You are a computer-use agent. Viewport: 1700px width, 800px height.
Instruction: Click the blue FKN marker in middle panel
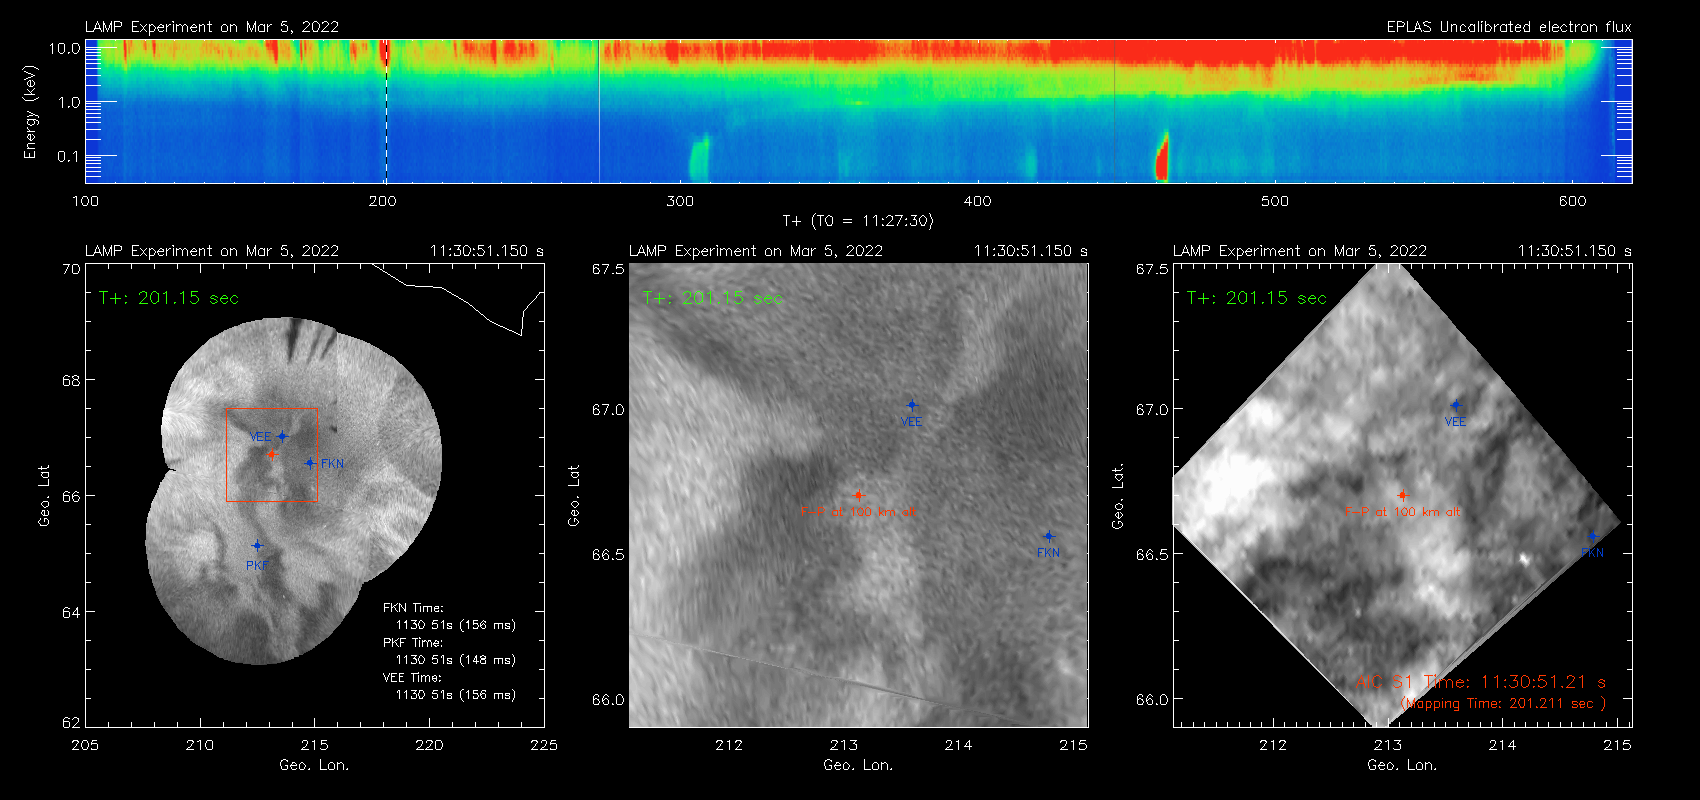(x=1048, y=536)
